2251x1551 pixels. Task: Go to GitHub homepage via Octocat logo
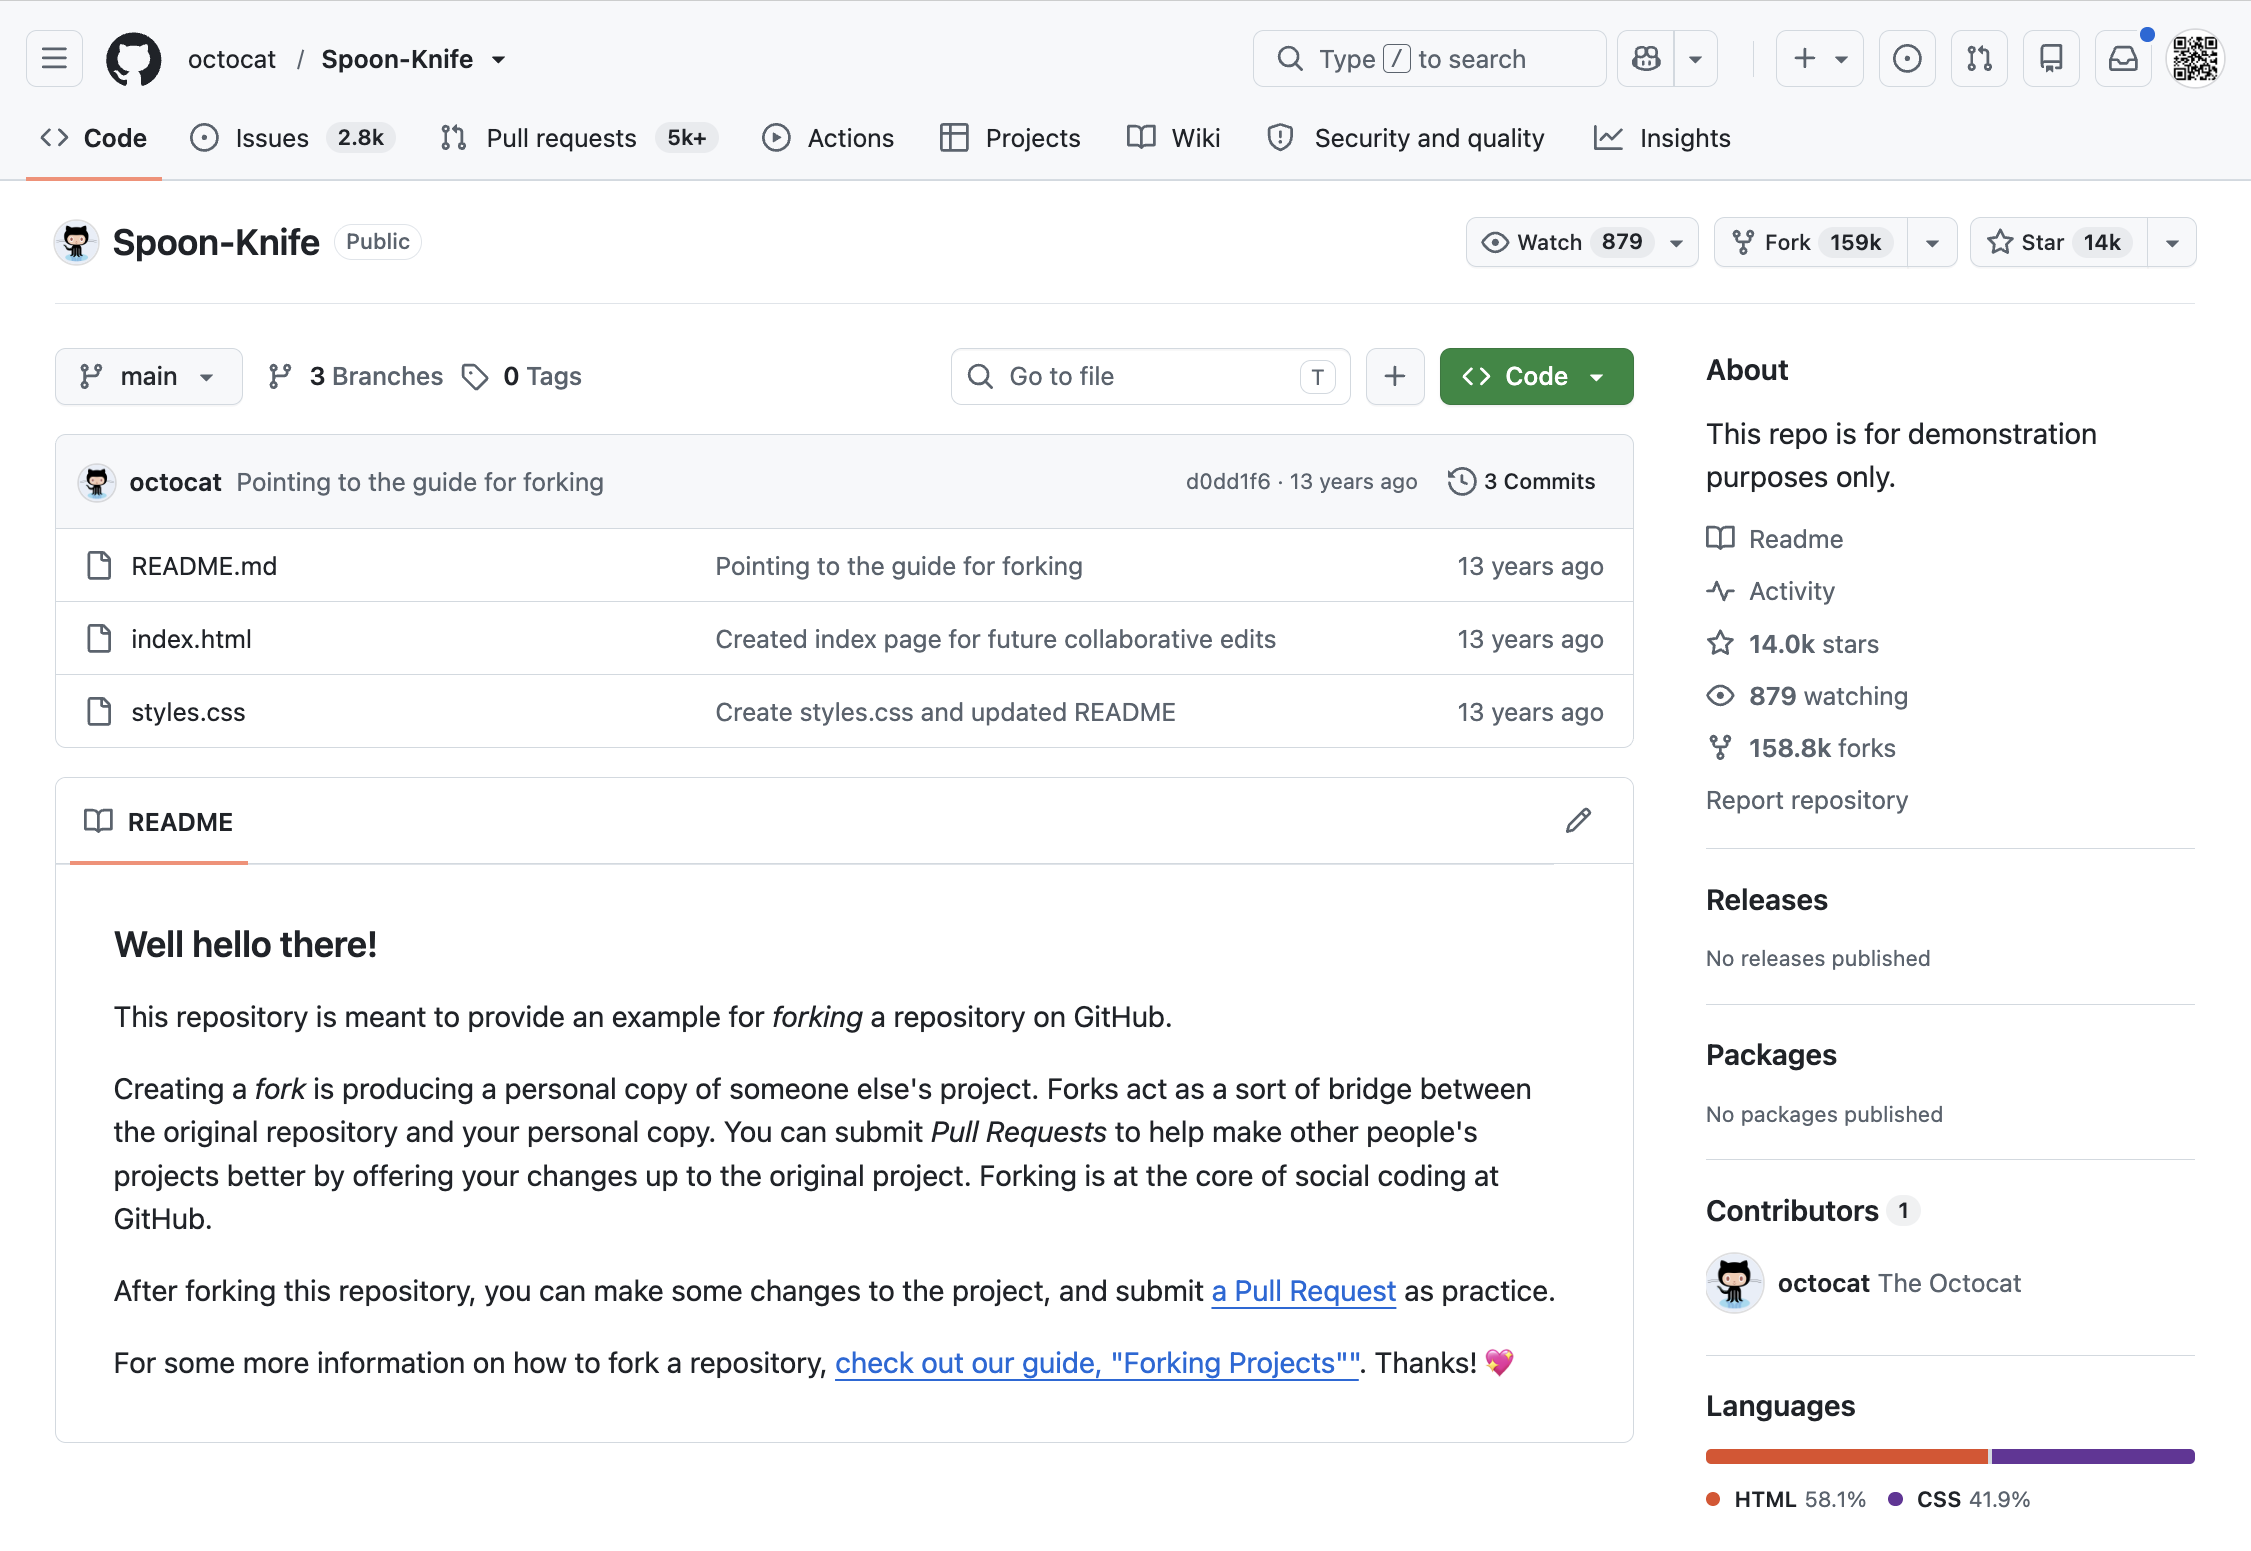[134, 59]
